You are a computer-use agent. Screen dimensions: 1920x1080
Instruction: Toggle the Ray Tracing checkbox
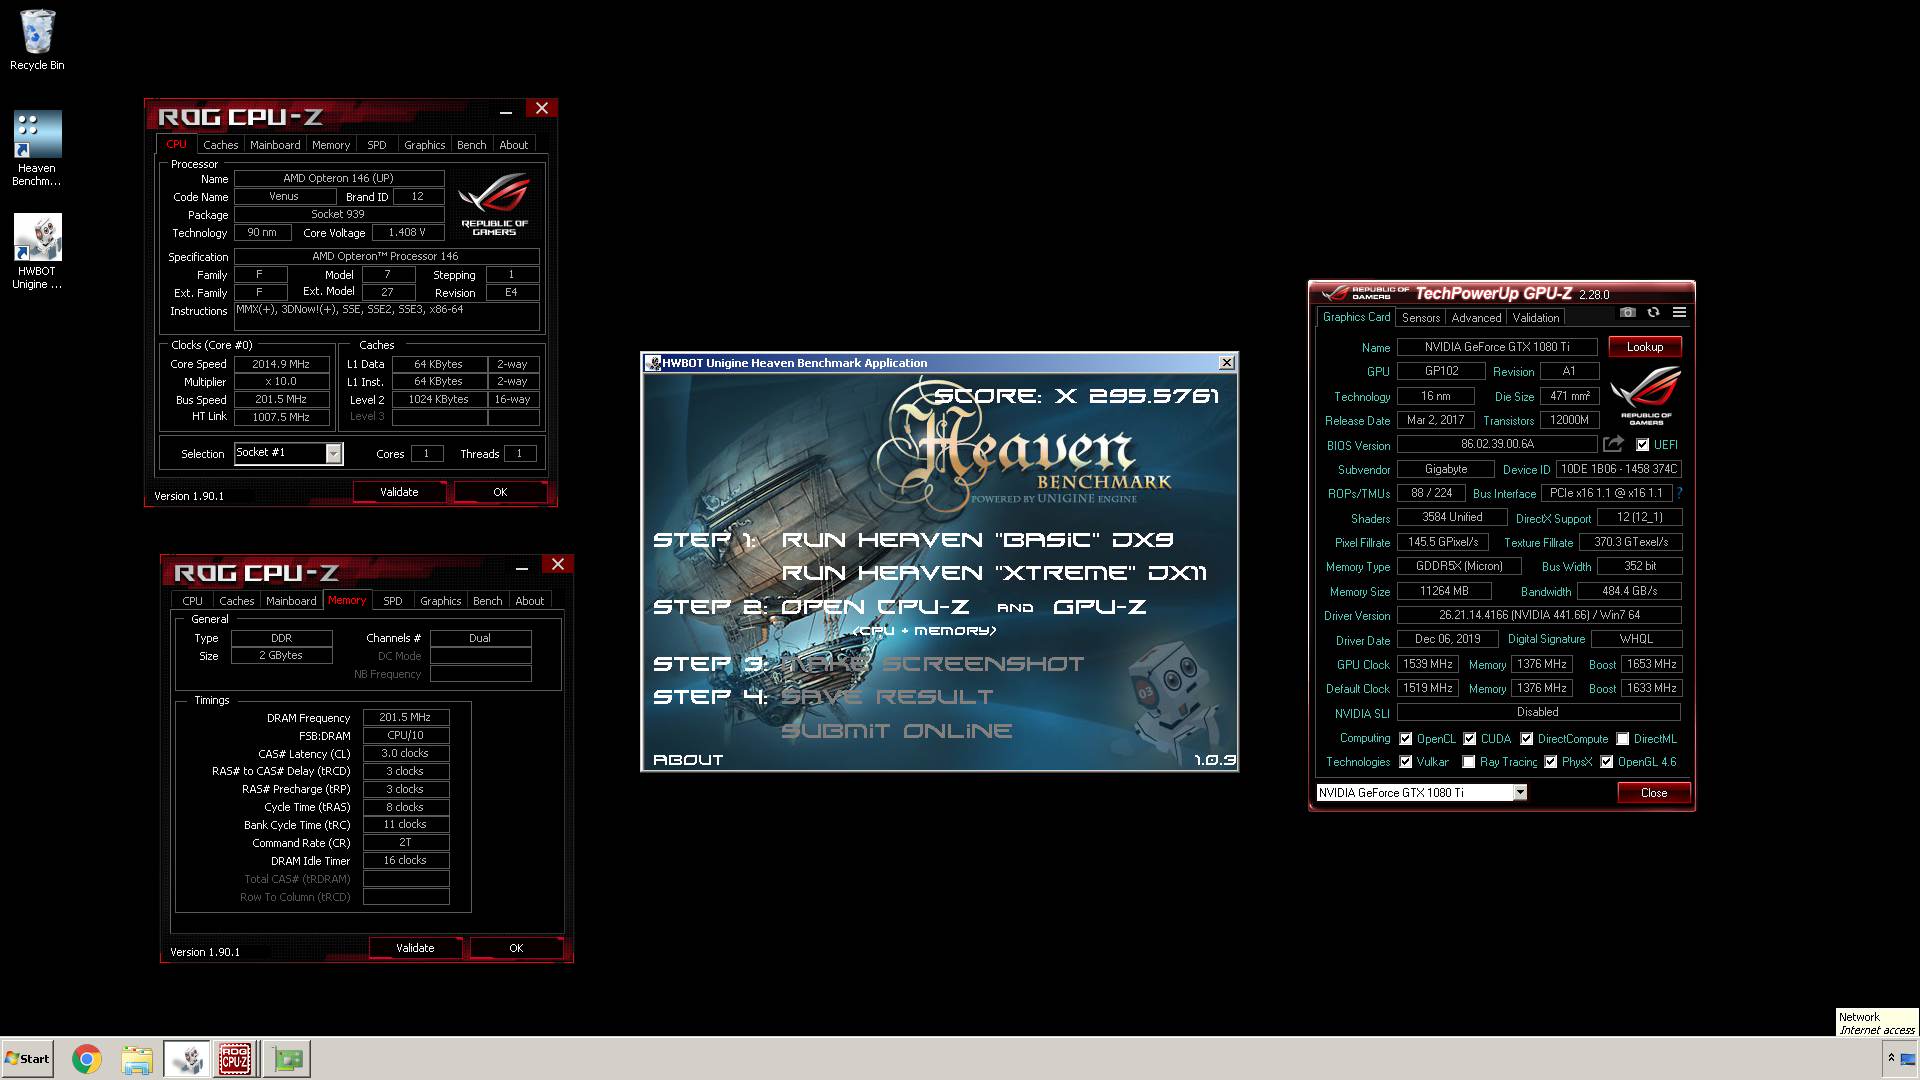pyautogui.click(x=1469, y=762)
